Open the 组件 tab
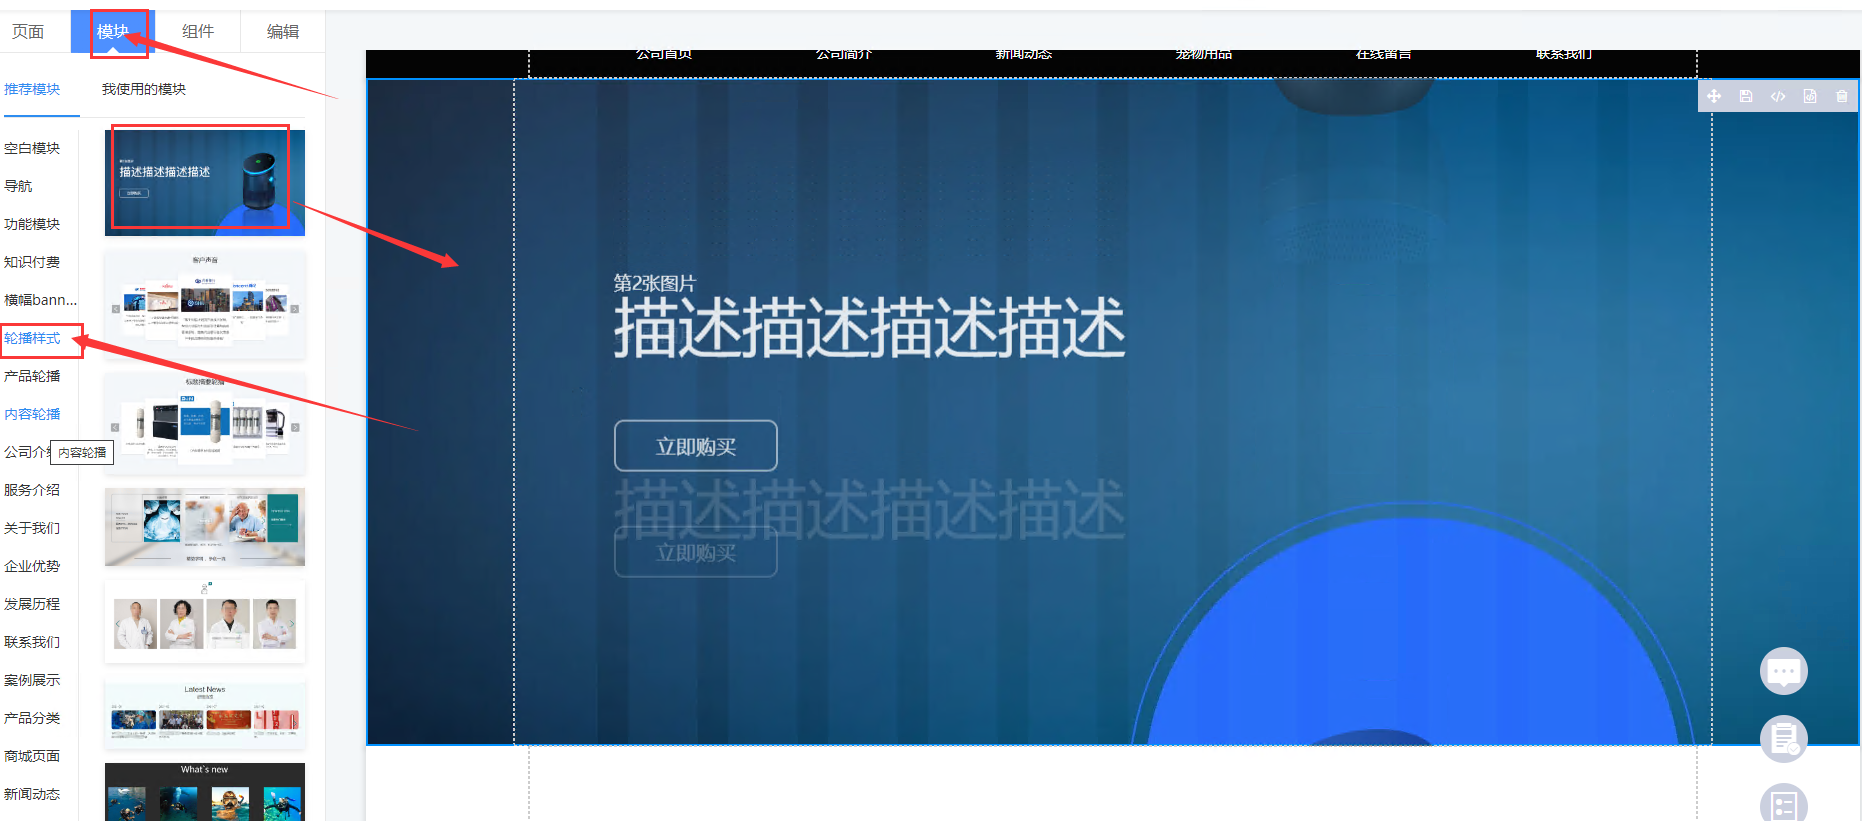Image resolution: width=1862 pixels, height=821 pixels. tap(198, 32)
